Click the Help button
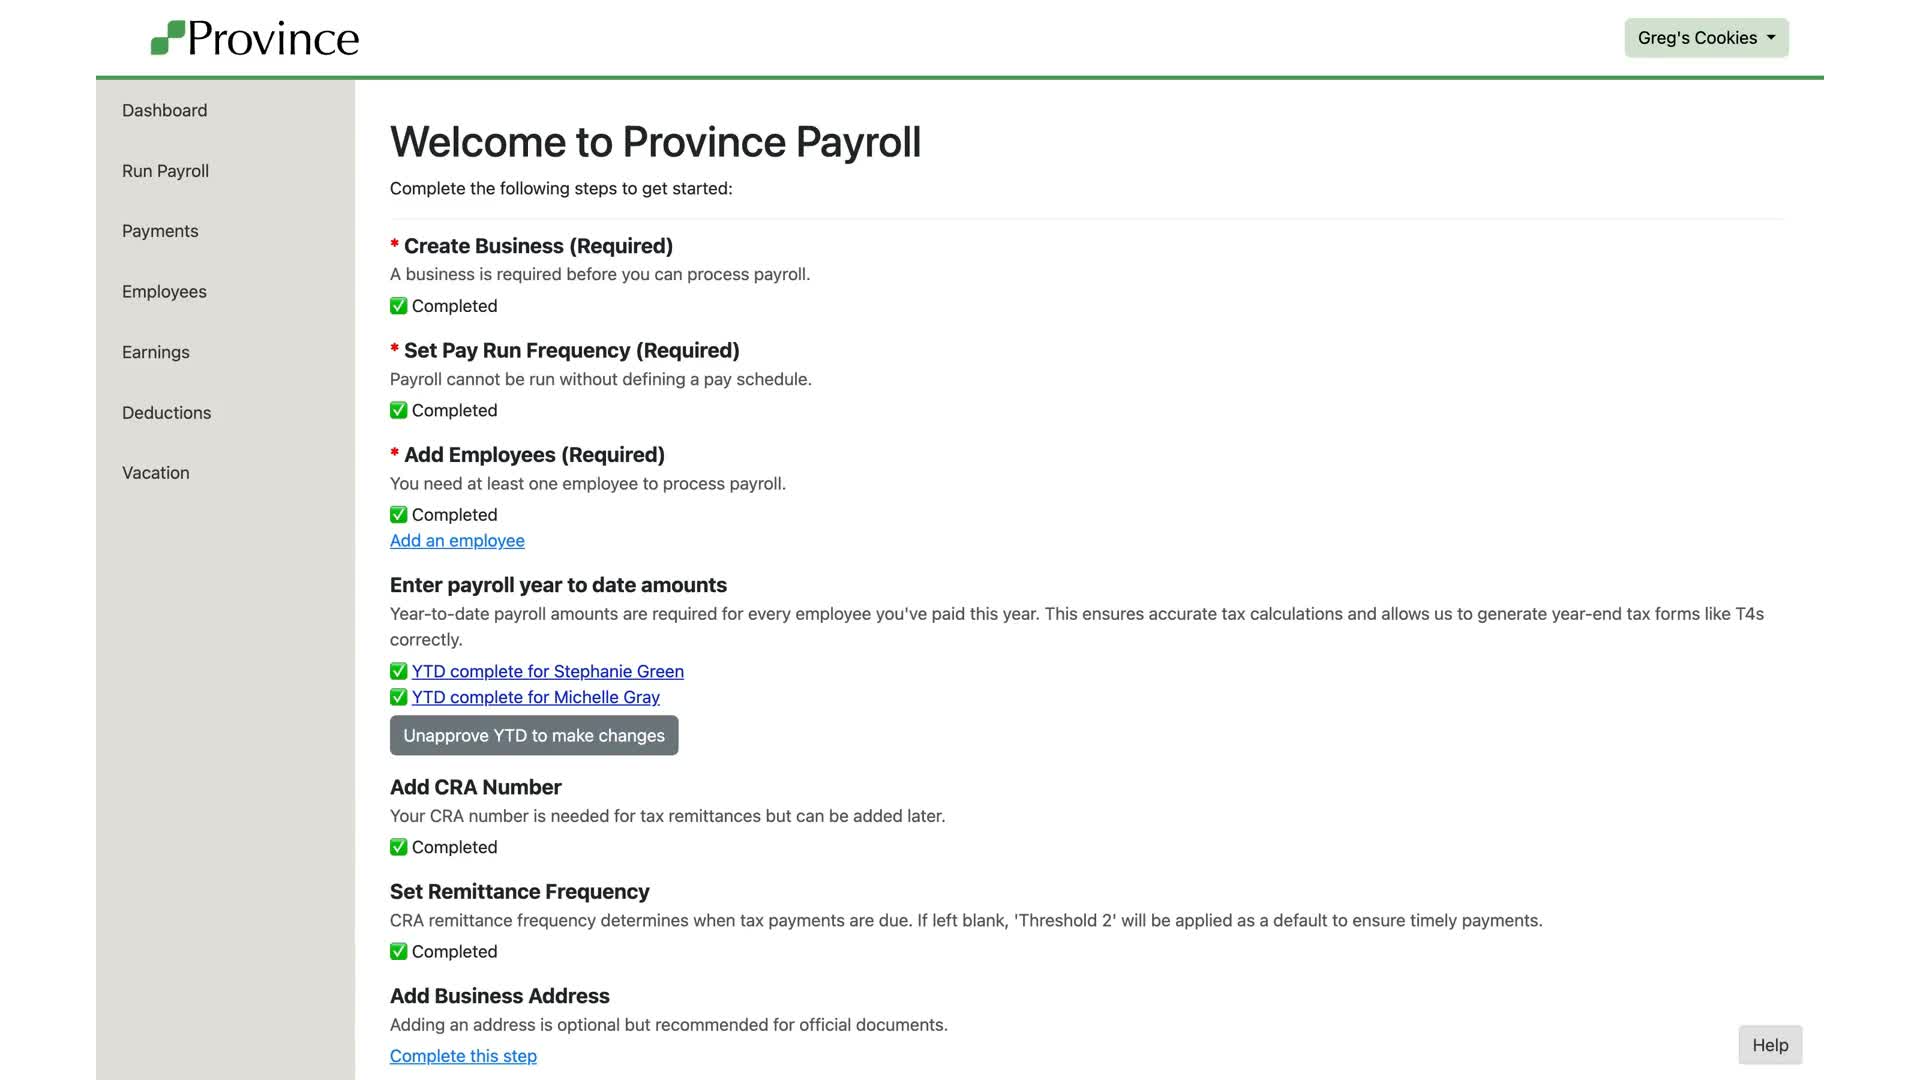 tap(1770, 1045)
